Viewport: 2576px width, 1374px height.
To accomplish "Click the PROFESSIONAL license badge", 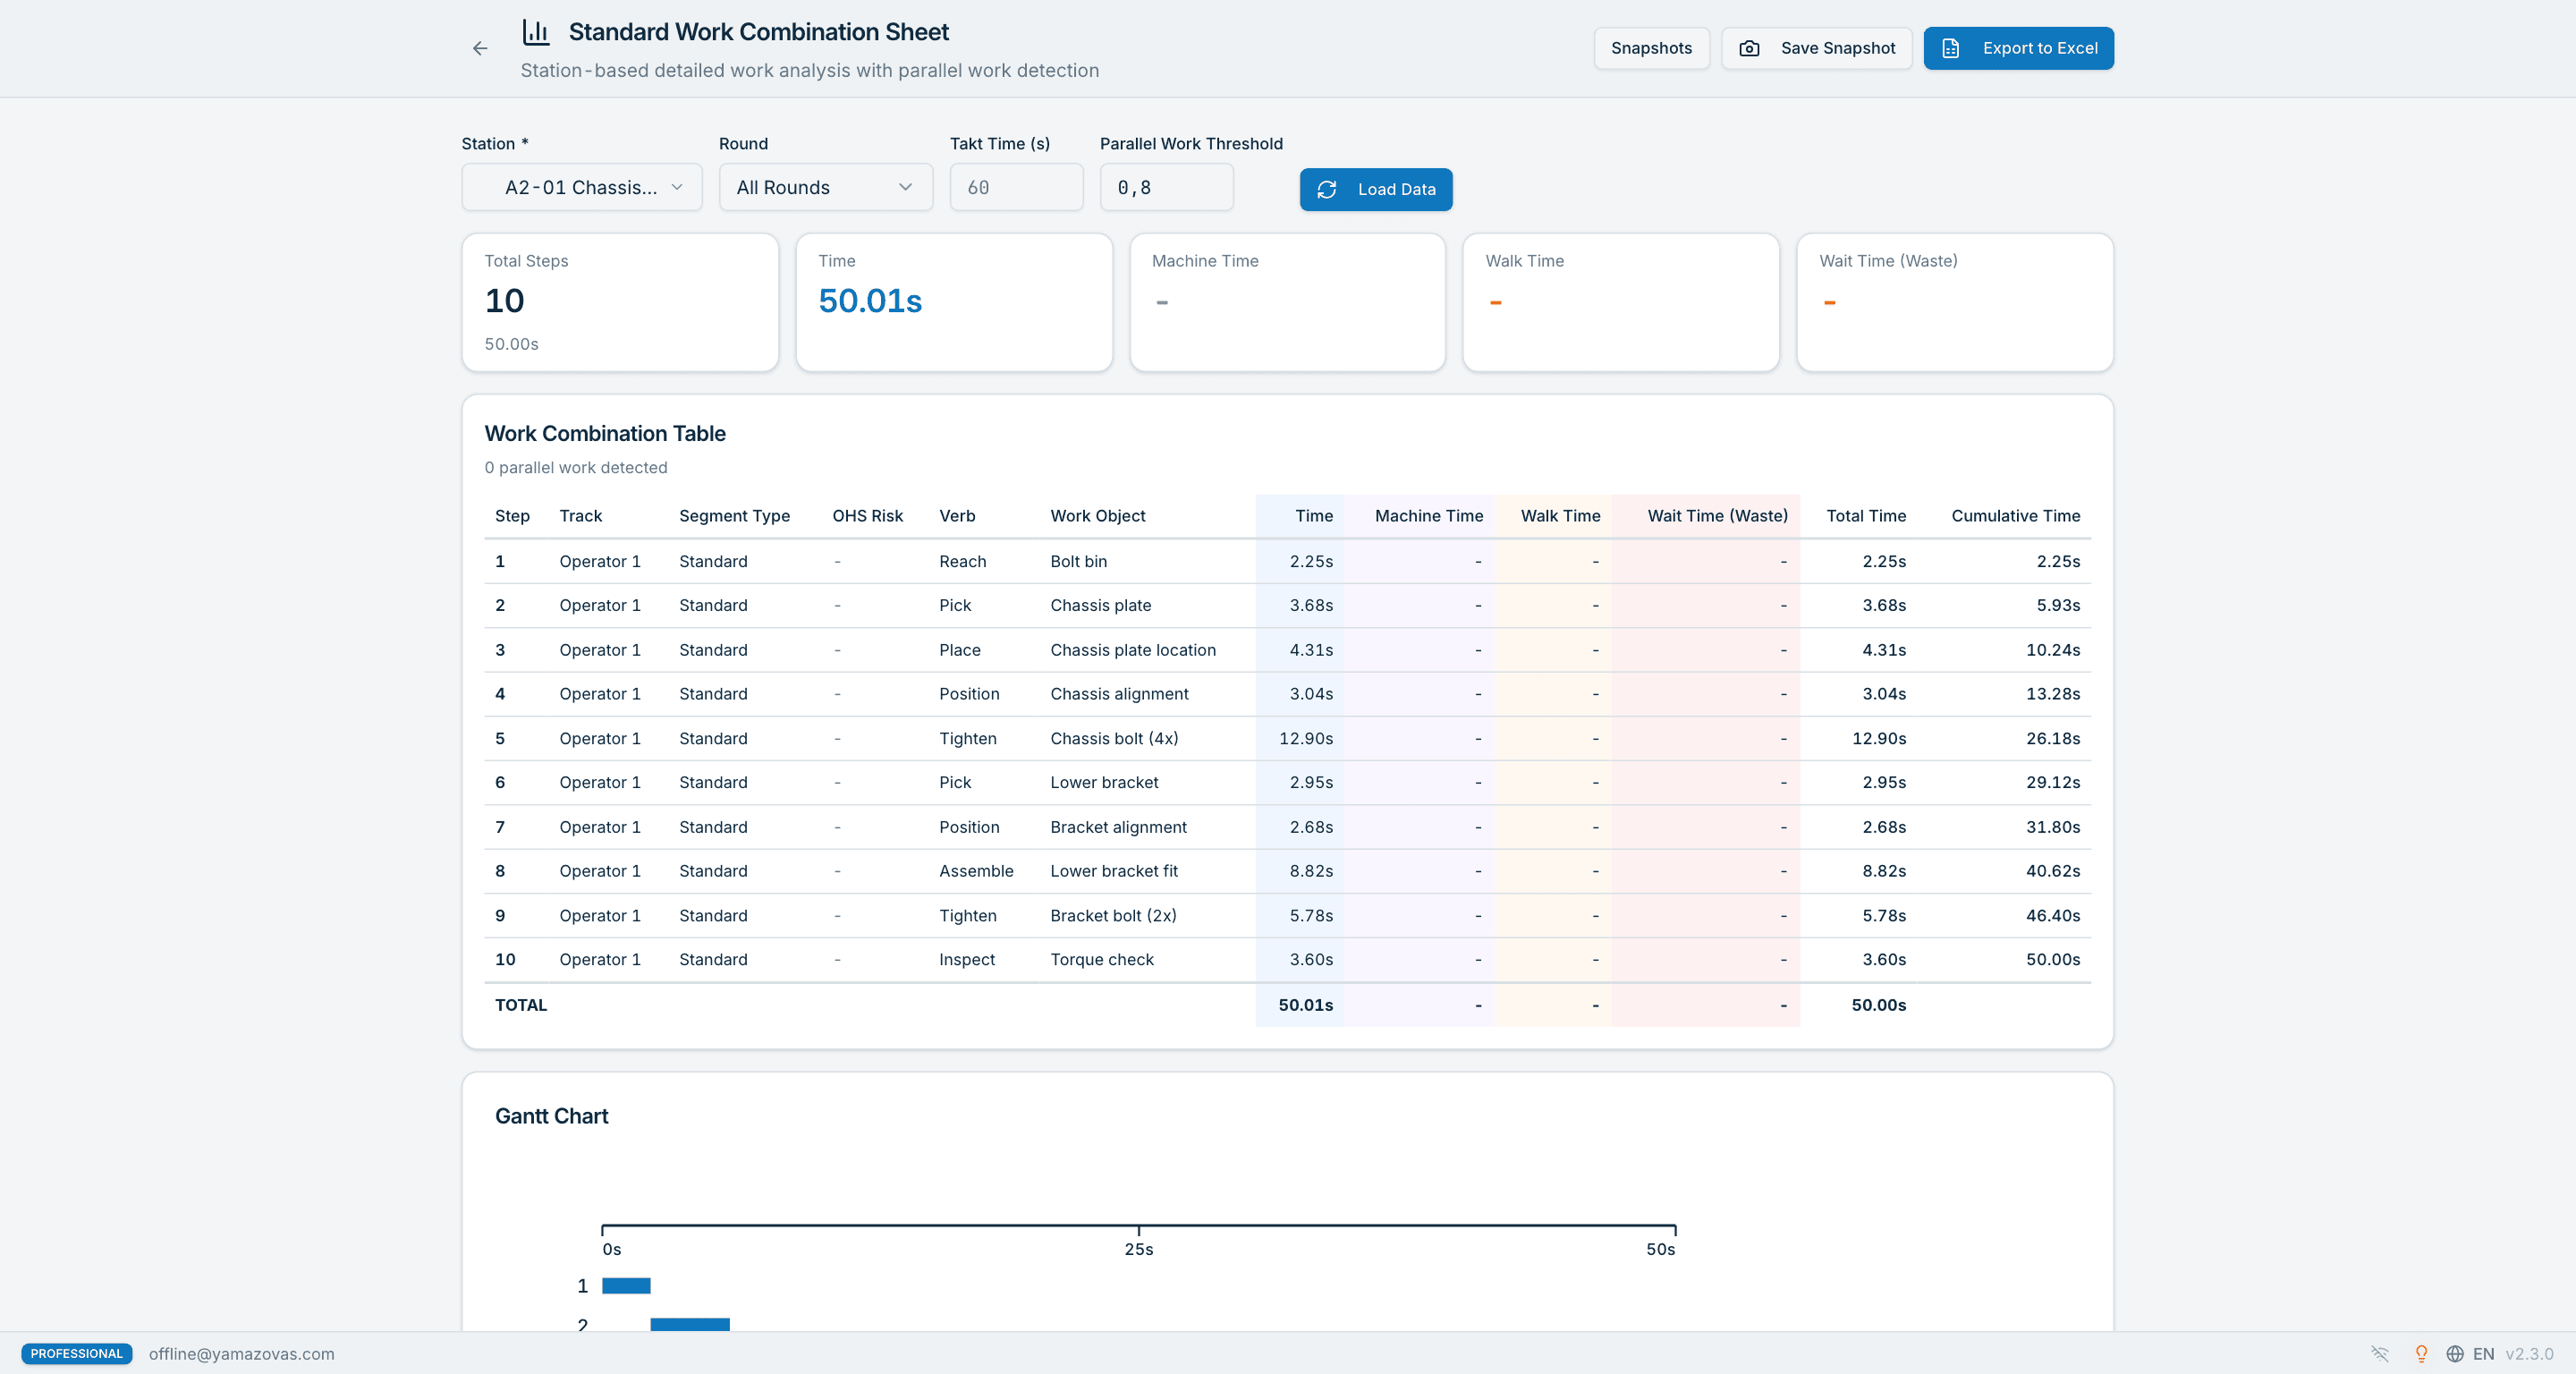I will click(x=77, y=1353).
